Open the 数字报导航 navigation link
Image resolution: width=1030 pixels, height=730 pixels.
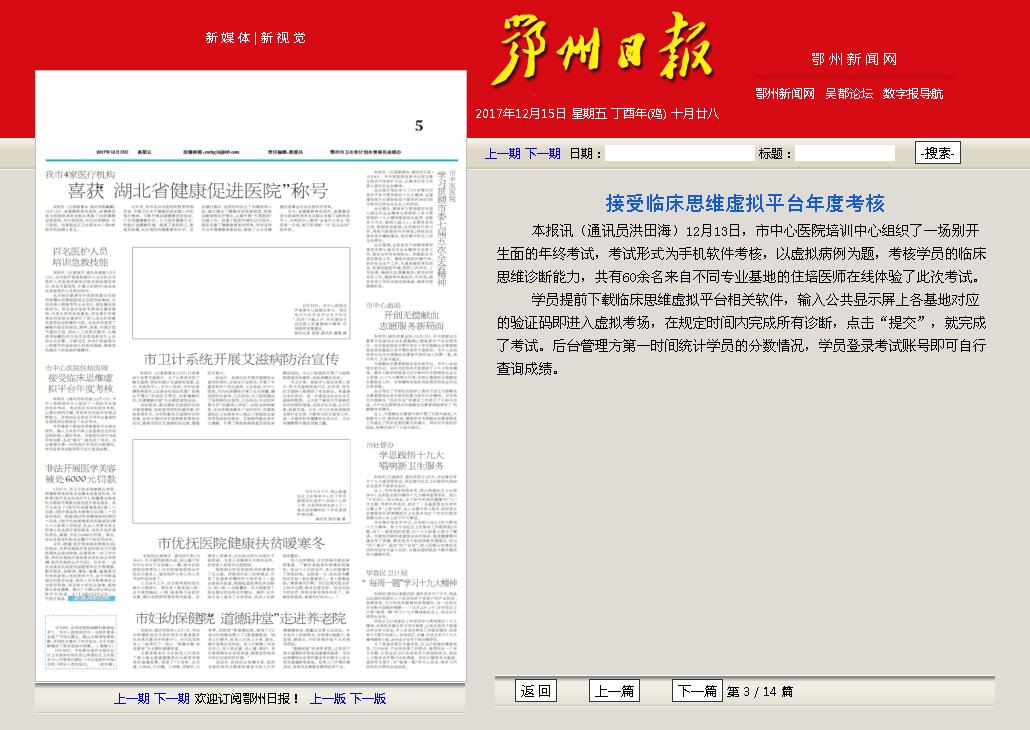pyautogui.click(x=912, y=94)
